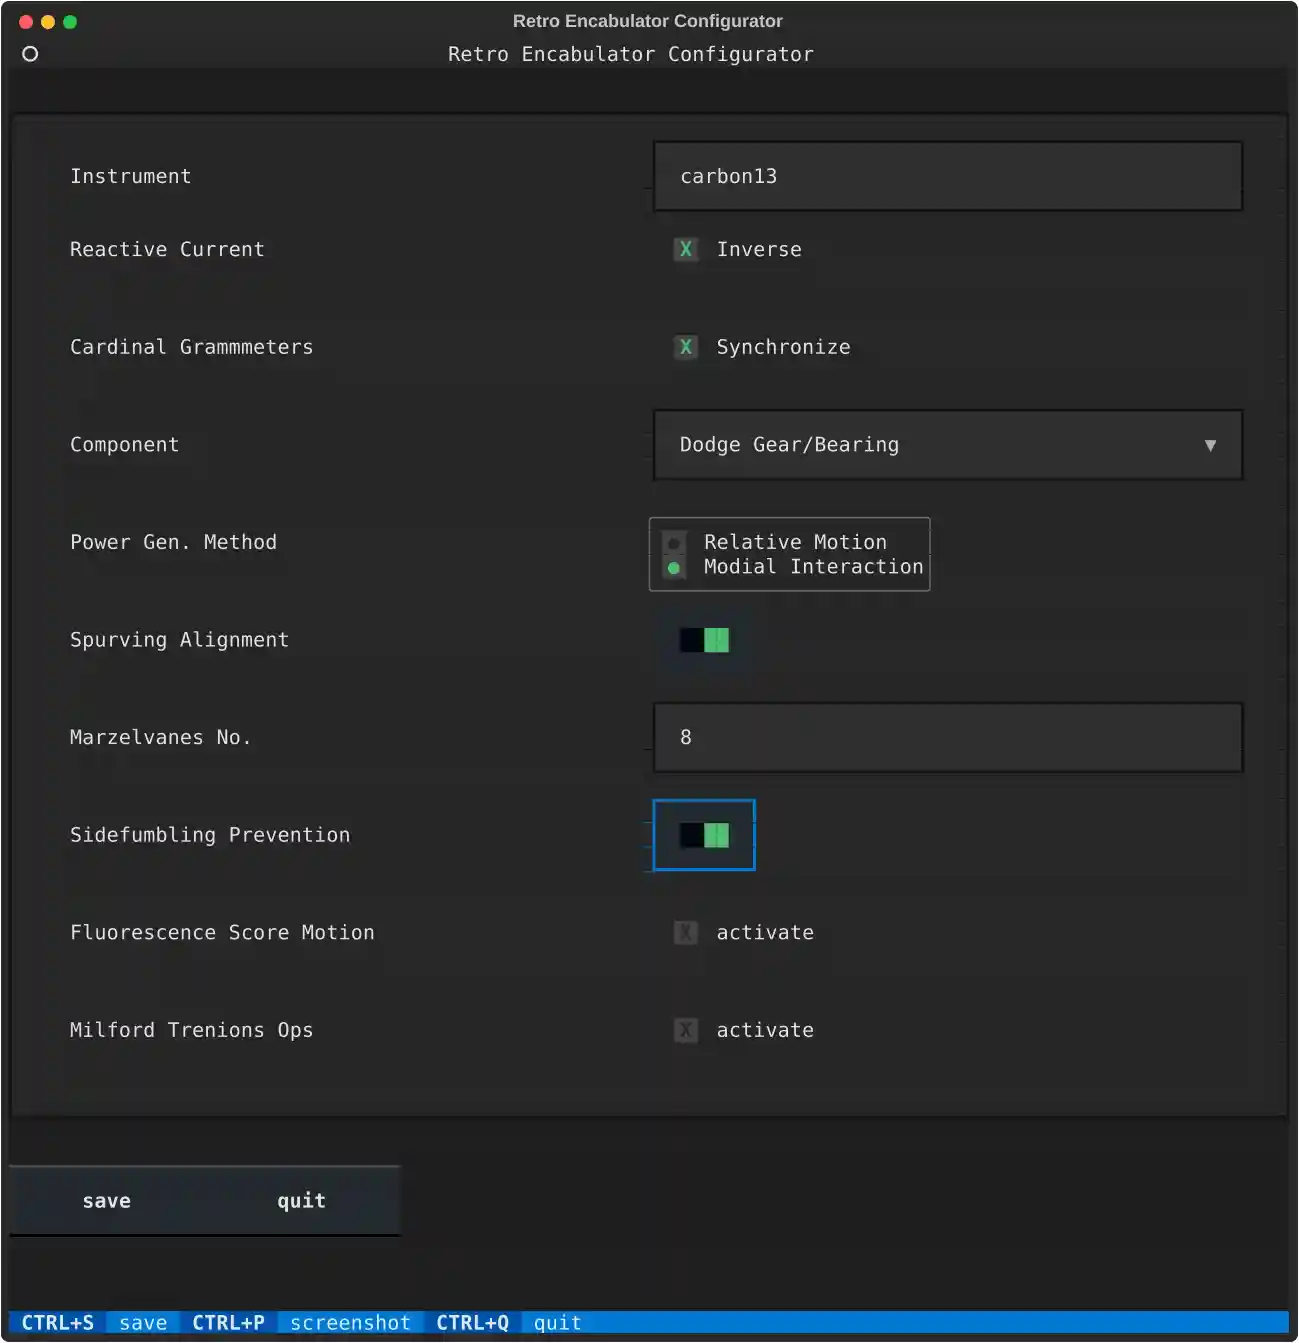Click quit next to CTRL+Q shortcut
This screenshot has width=1299, height=1343.
(556, 1322)
